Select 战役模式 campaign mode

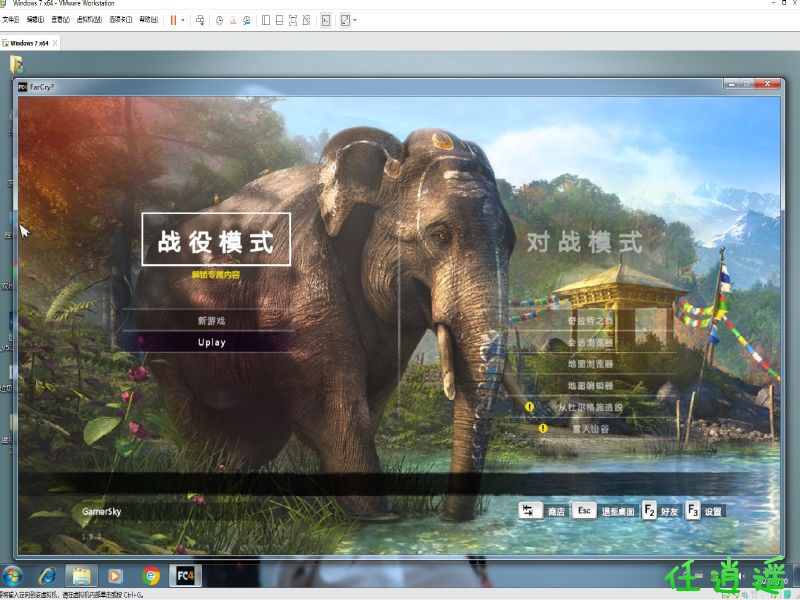point(216,240)
